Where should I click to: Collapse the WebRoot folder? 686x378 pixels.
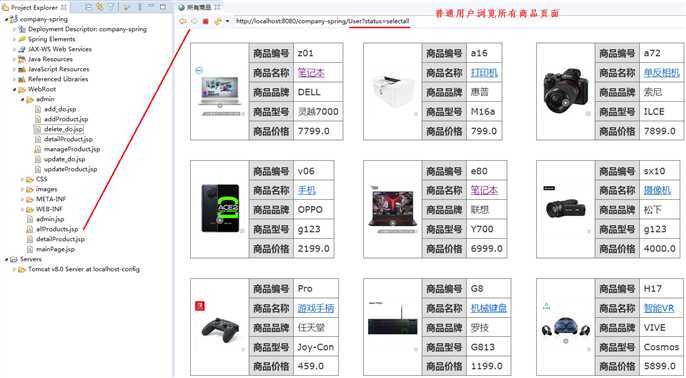[x=15, y=89]
